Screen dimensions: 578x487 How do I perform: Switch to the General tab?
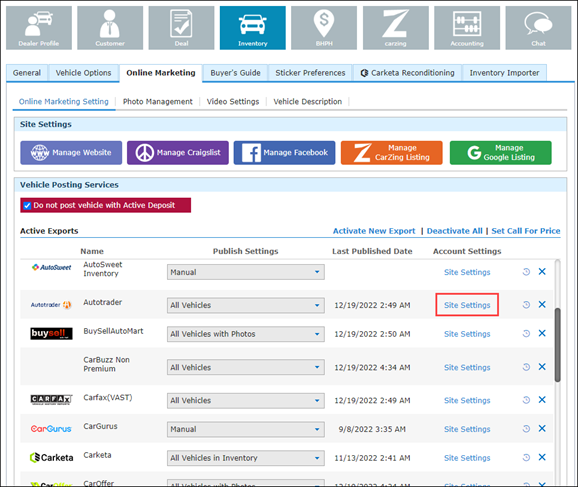pyautogui.click(x=27, y=73)
